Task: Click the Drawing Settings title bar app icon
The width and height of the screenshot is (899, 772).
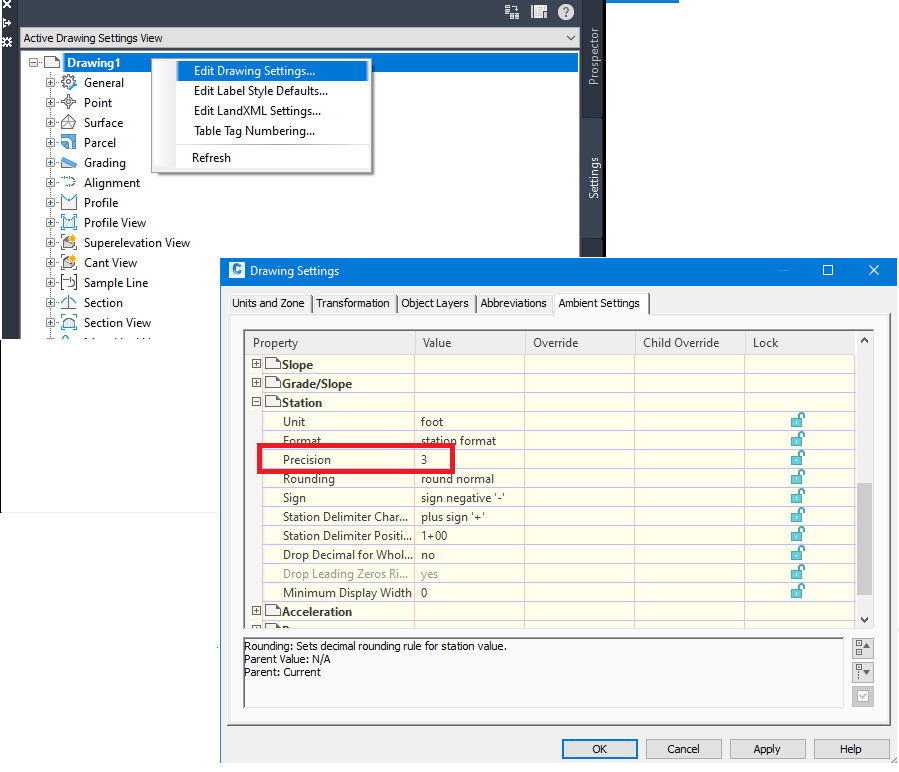Action: pos(237,270)
